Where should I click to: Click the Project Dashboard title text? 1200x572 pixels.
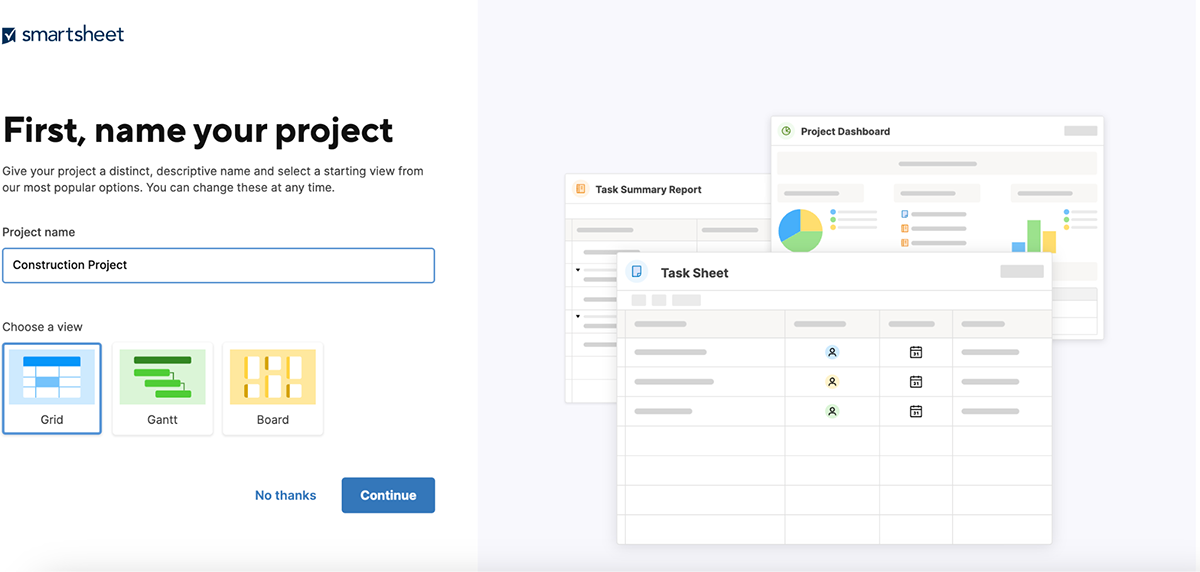click(845, 131)
